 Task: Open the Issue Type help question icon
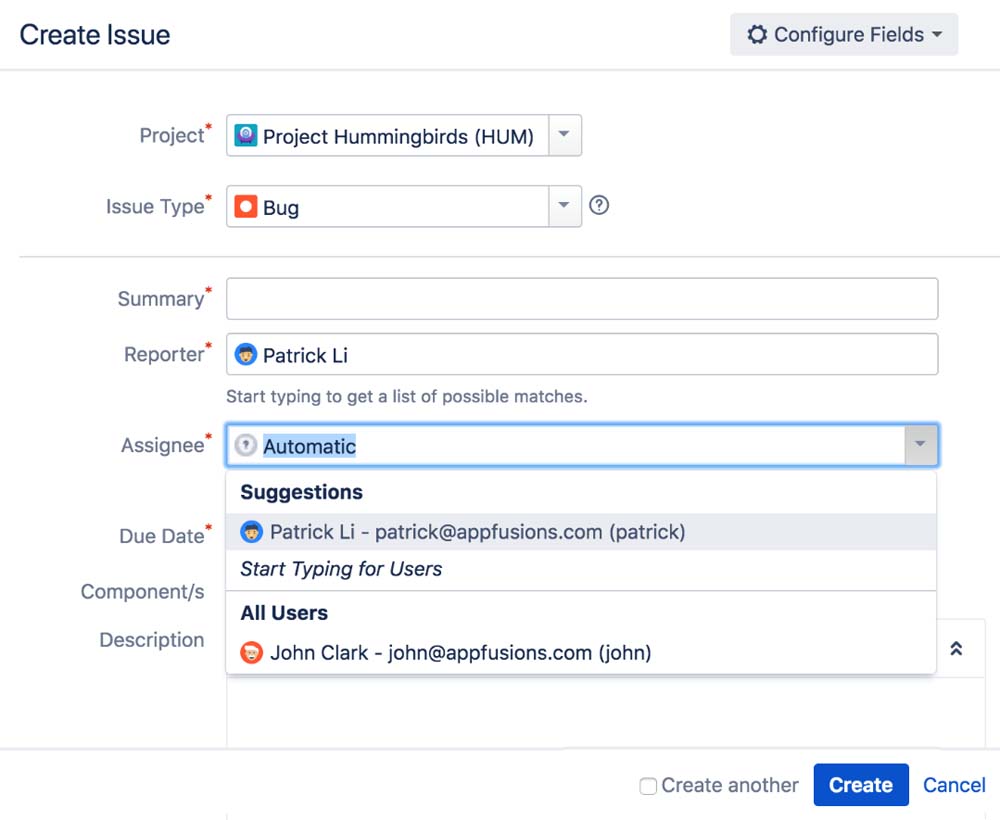tap(599, 206)
